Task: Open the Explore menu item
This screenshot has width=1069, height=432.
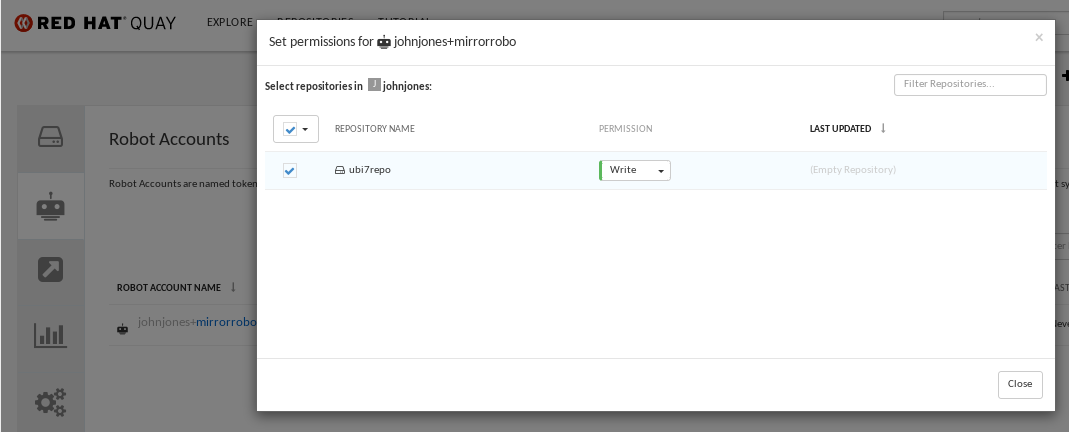Action: [229, 22]
